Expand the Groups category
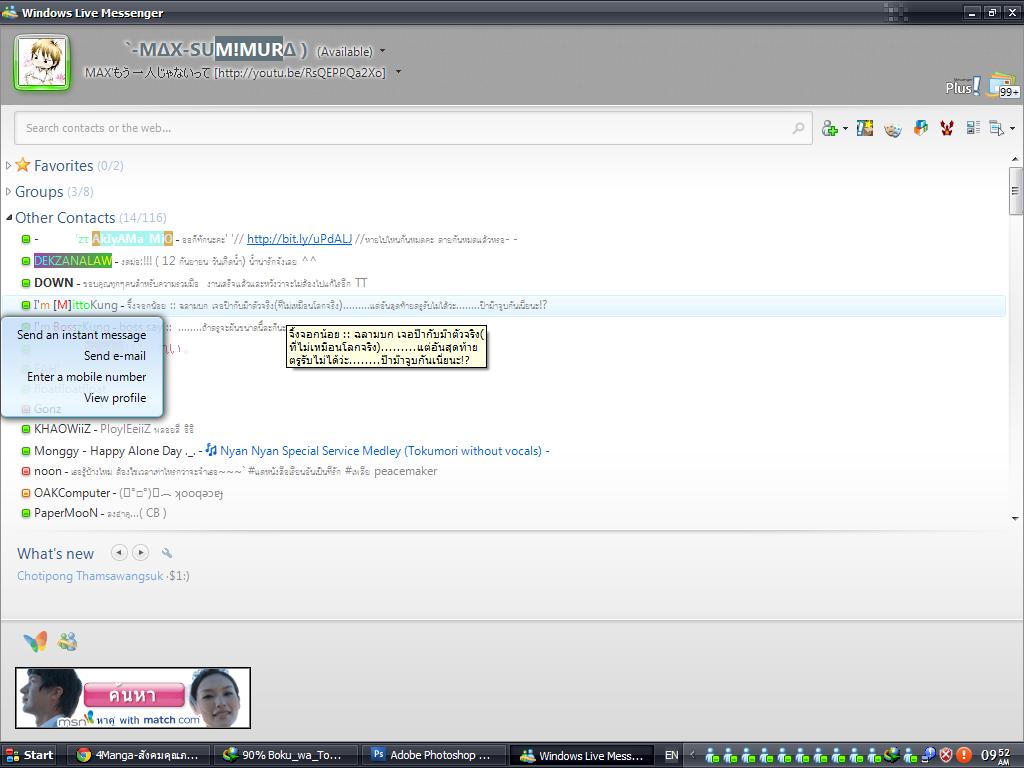1024x768 pixels. click(8, 191)
